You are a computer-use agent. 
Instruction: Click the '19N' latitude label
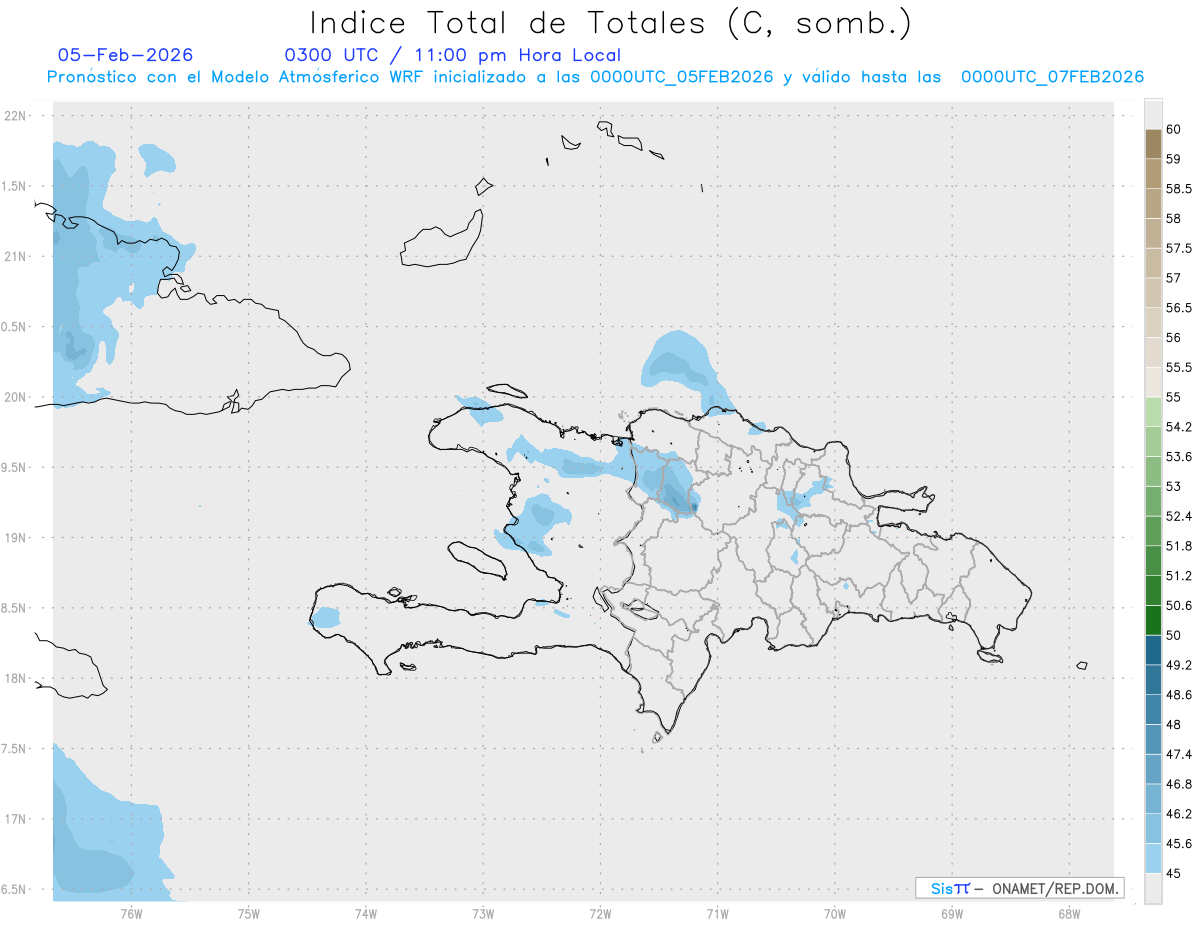(16, 537)
